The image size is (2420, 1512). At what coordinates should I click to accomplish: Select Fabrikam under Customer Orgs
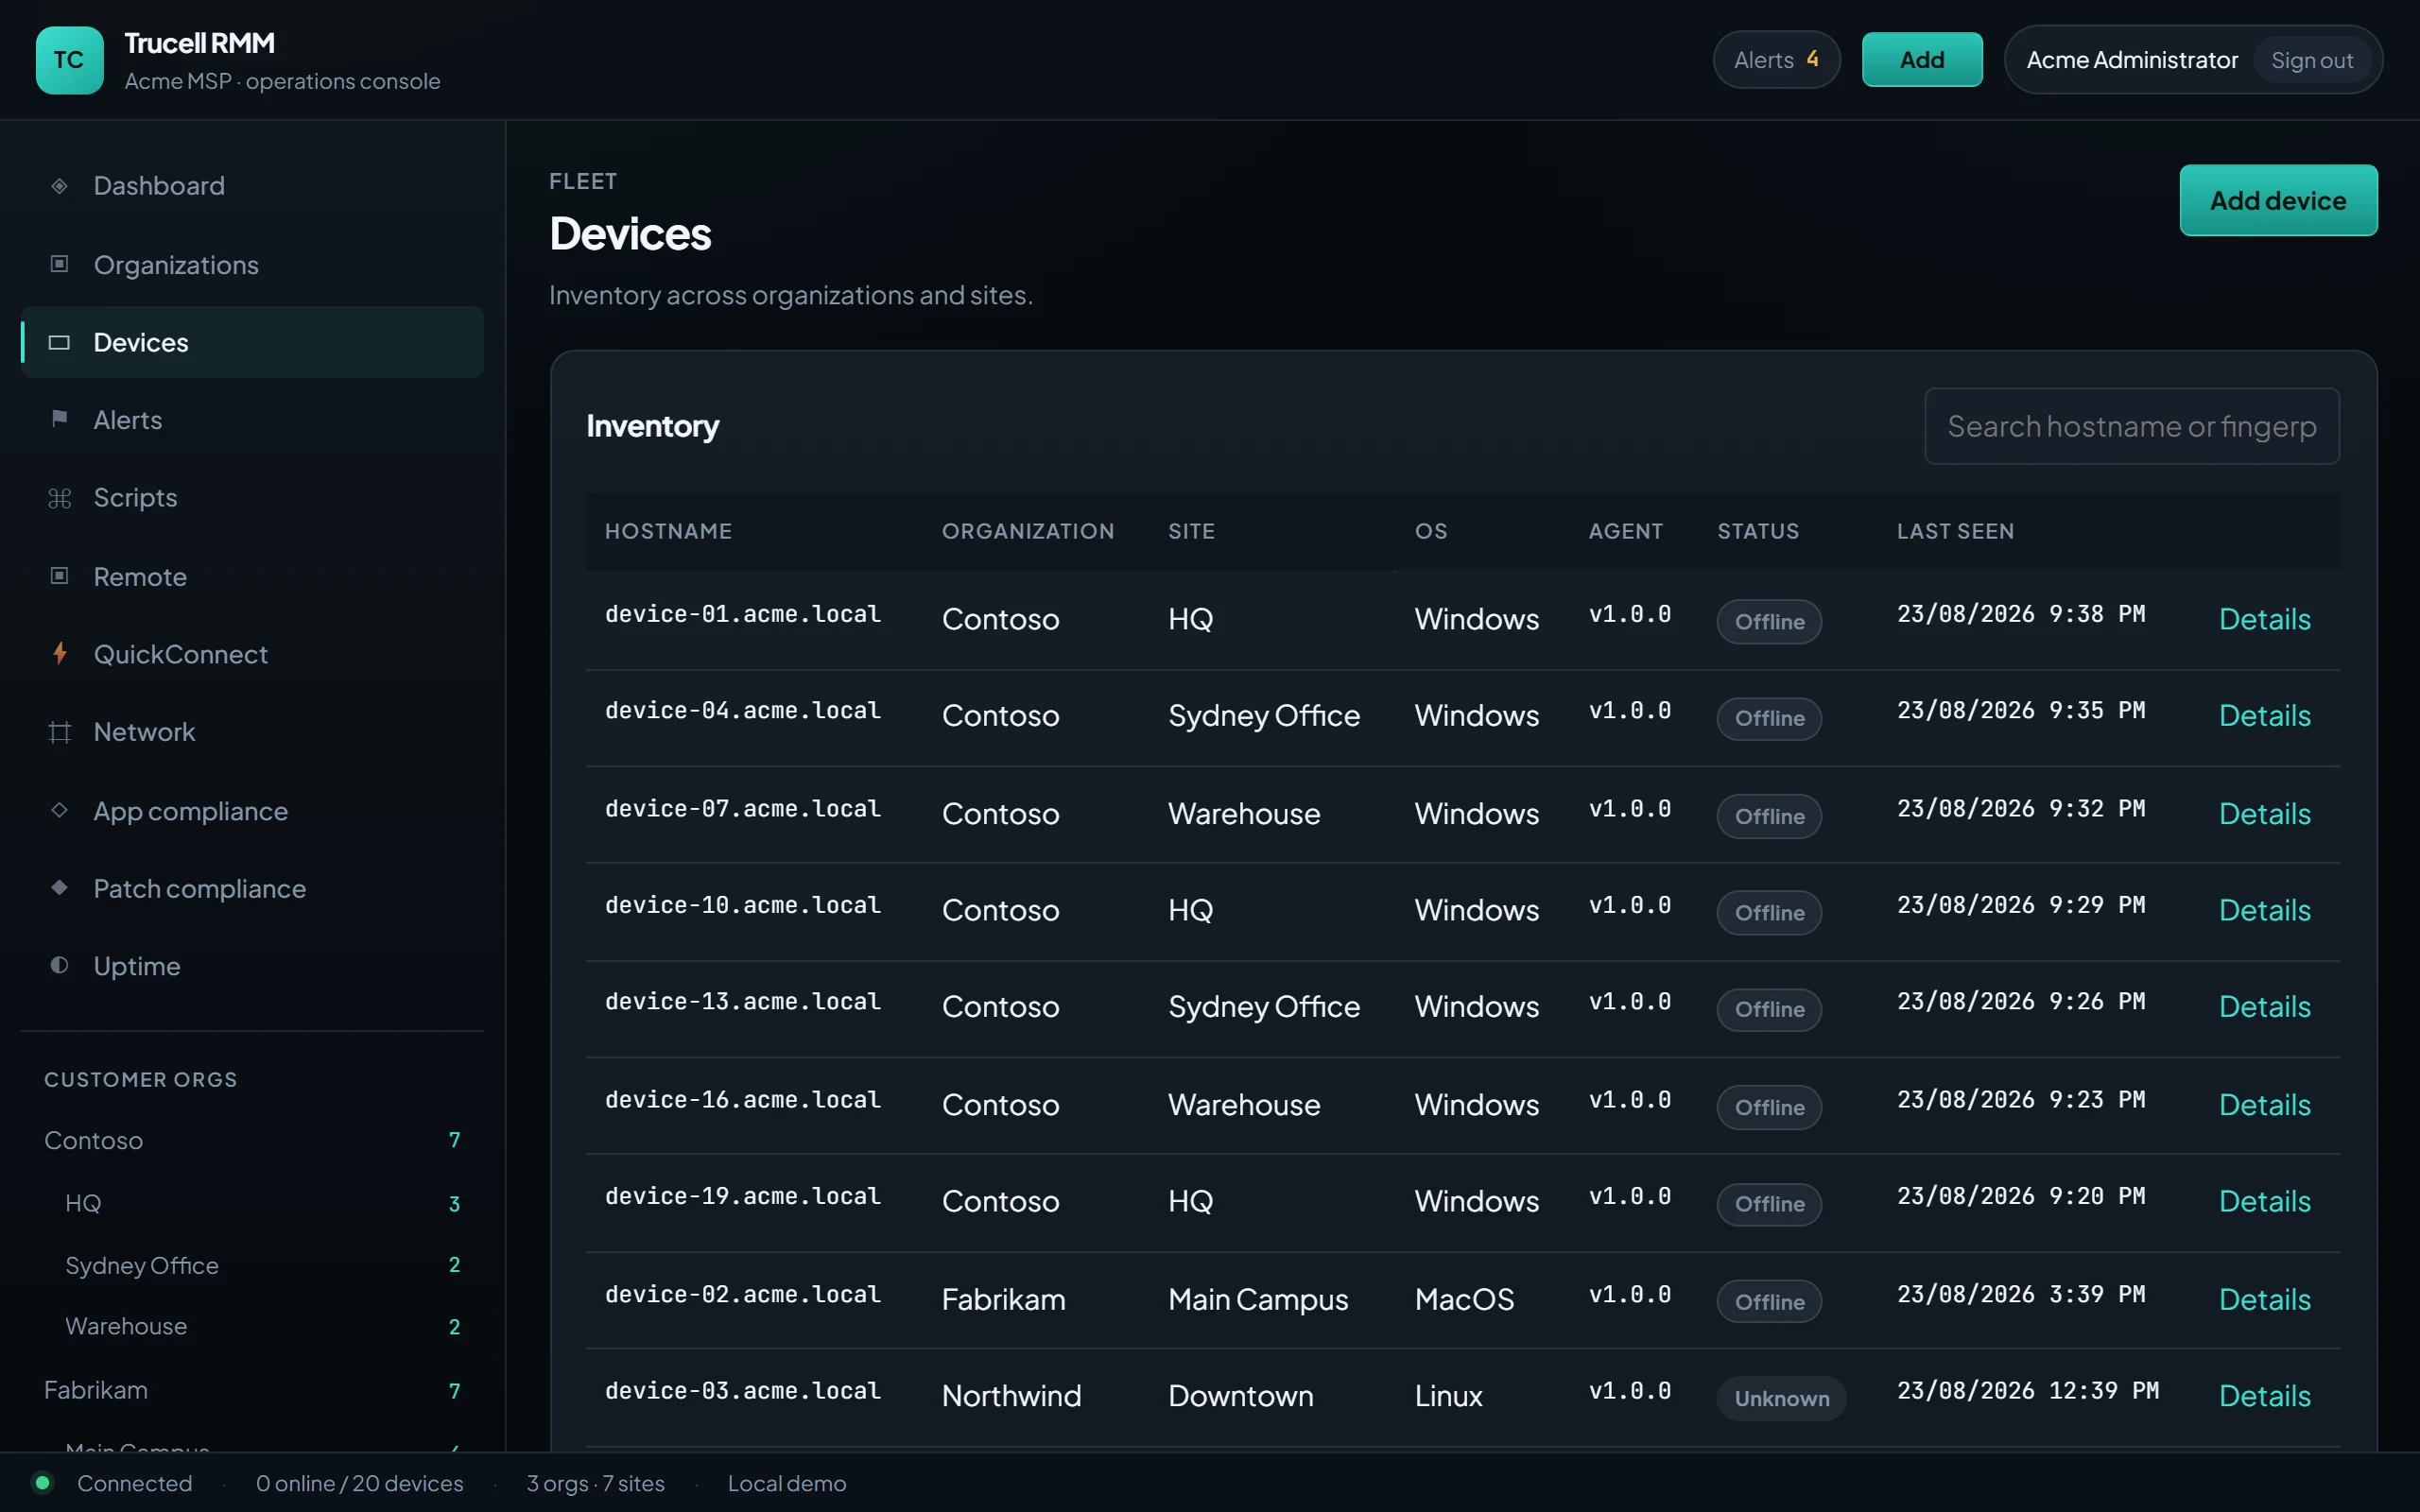coord(252,1390)
